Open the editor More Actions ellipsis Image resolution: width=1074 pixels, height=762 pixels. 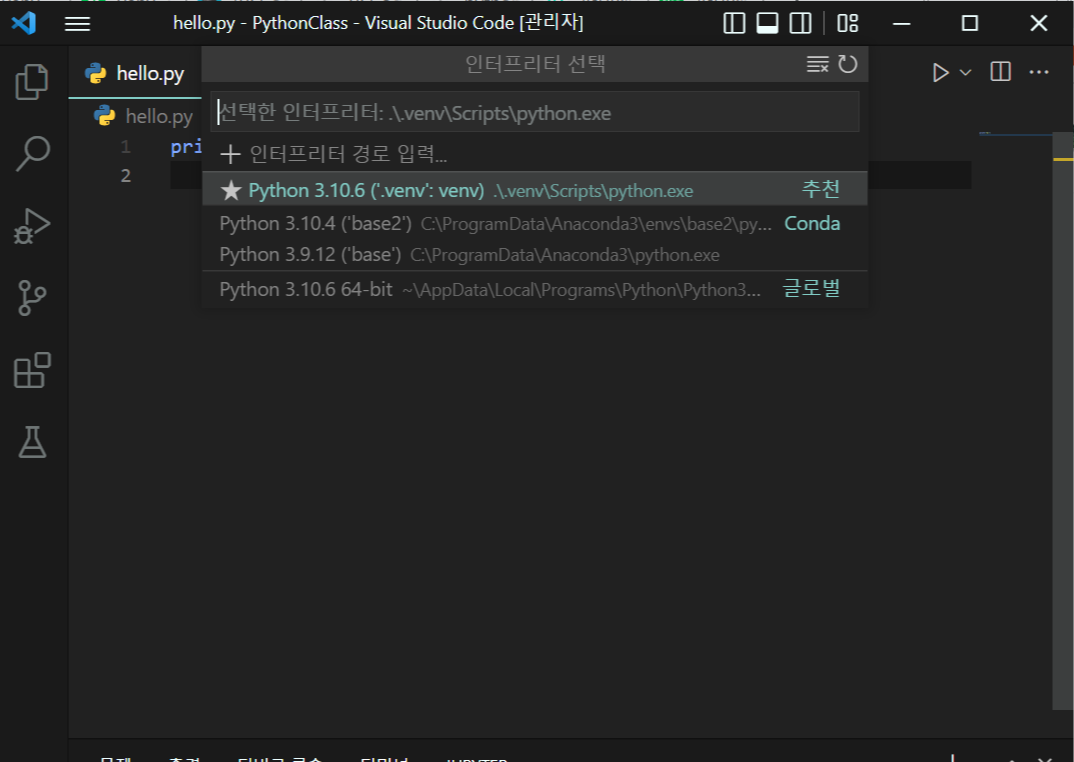click(x=1039, y=71)
